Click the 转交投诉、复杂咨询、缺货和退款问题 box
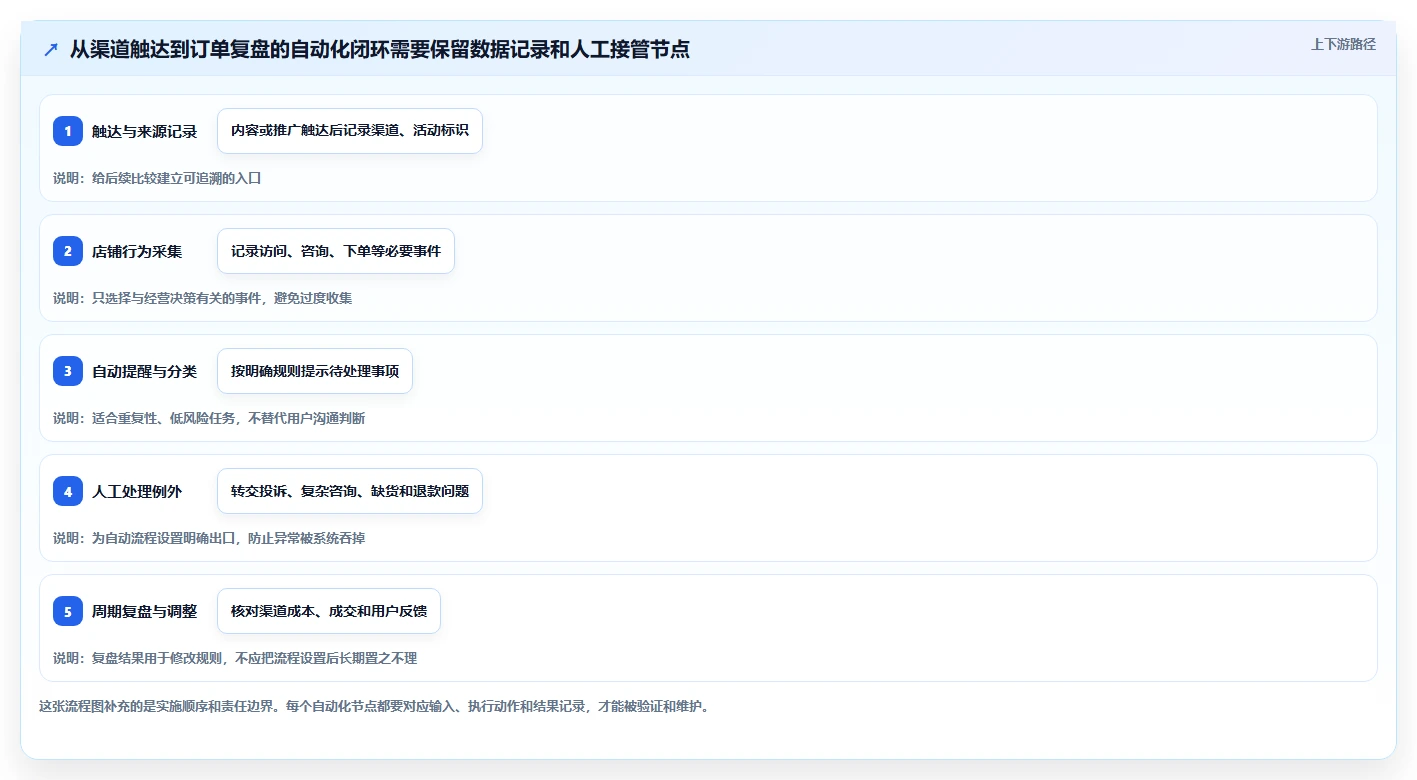 (350, 491)
